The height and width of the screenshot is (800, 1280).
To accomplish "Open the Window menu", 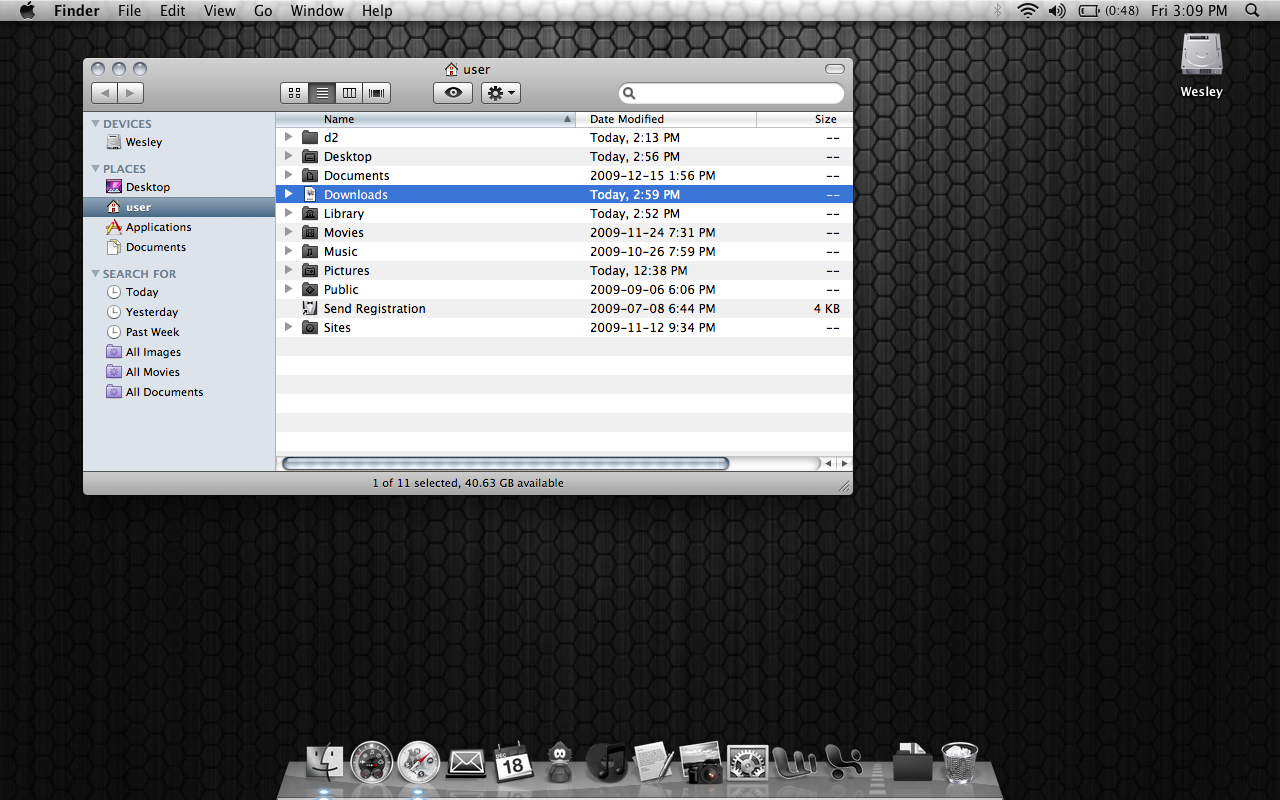I will coord(317,11).
